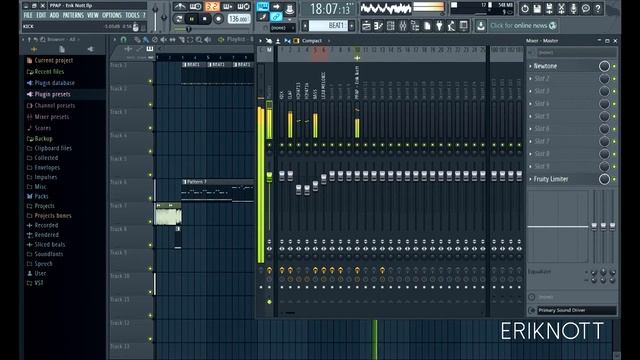Open the Playlist view icon
Image resolution: width=640 pixels, height=360 pixels.
pyautogui.click(x=366, y=26)
